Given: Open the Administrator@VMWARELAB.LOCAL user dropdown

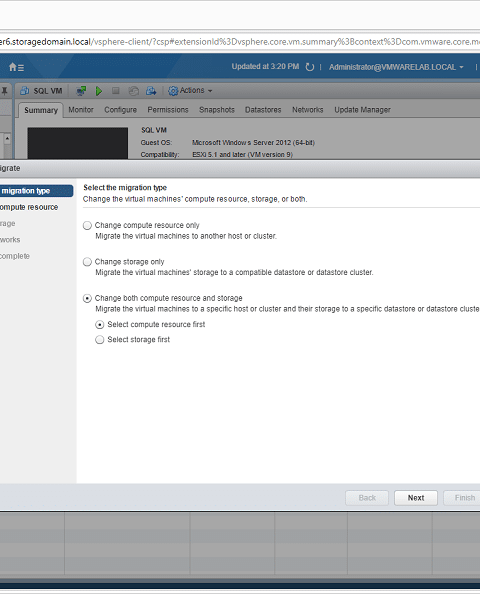Looking at the screenshot, I should tap(396, 67).
